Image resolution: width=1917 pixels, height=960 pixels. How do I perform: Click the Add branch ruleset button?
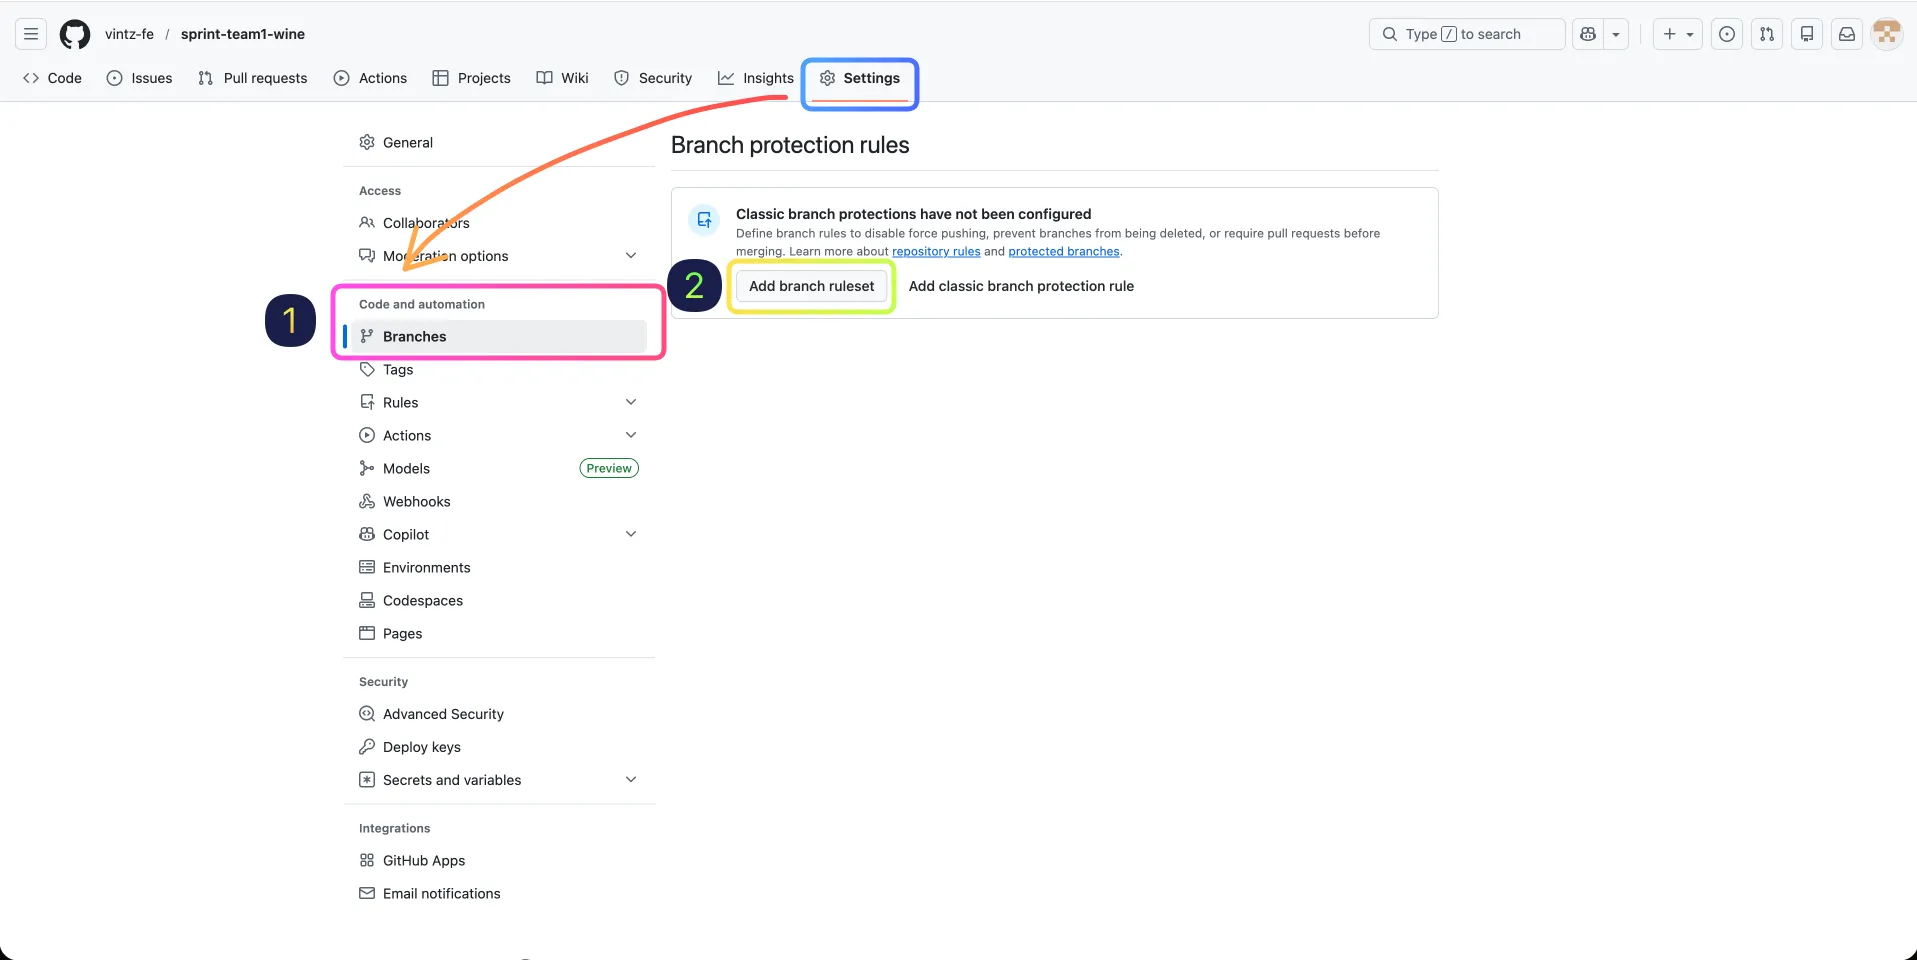pos(812,286)
